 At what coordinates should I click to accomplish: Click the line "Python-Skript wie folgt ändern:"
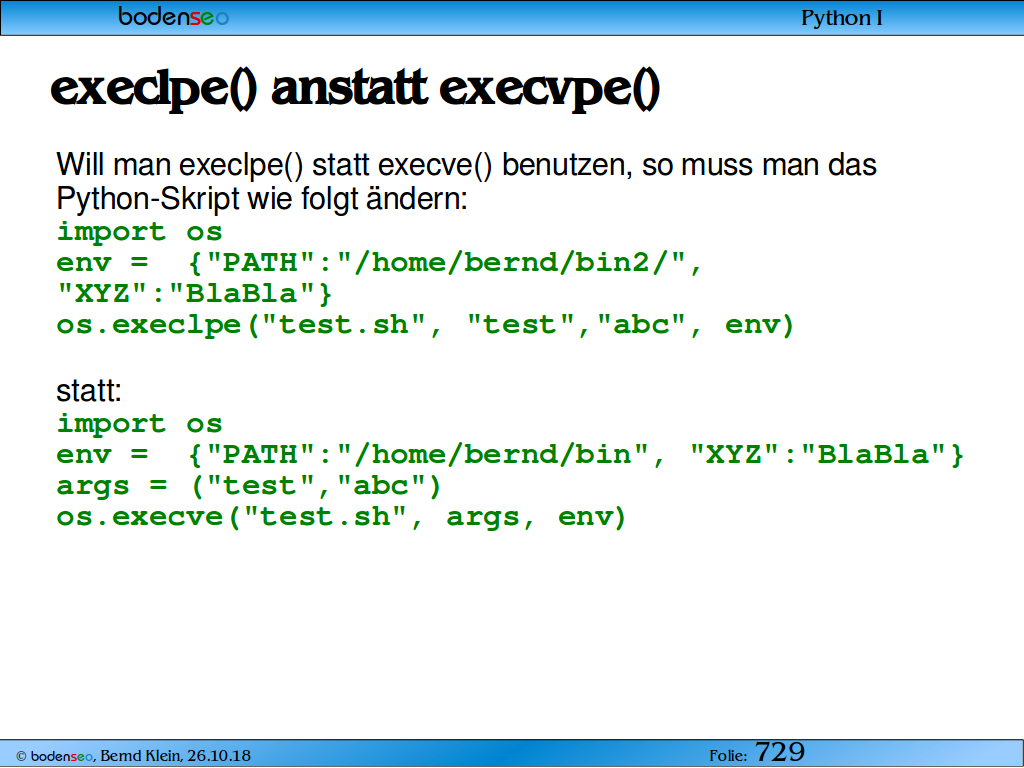[262, 199]
